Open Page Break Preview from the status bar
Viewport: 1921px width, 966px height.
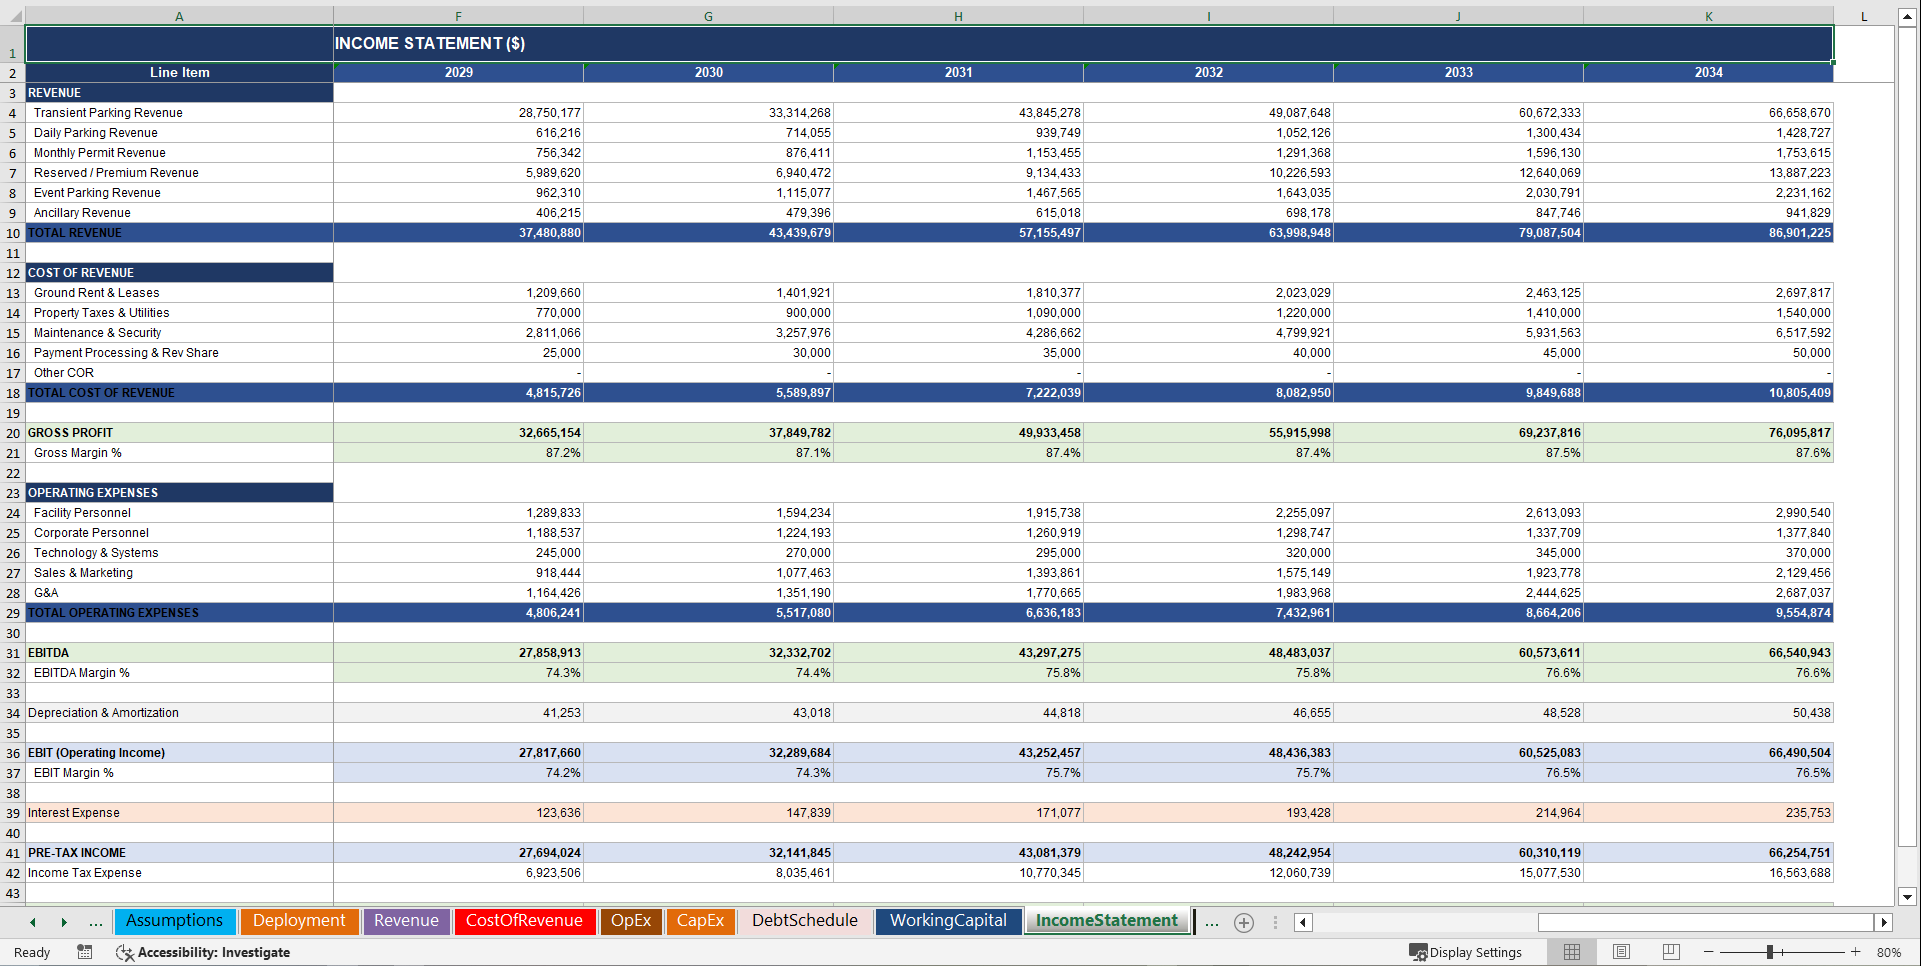pos(1671,952)
